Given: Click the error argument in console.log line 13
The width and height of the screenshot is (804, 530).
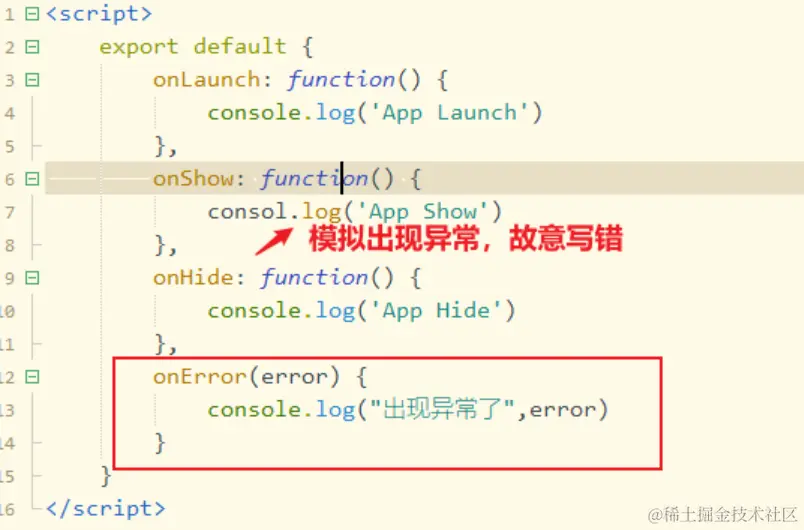Looking at the screenshot, I should 562,410.
